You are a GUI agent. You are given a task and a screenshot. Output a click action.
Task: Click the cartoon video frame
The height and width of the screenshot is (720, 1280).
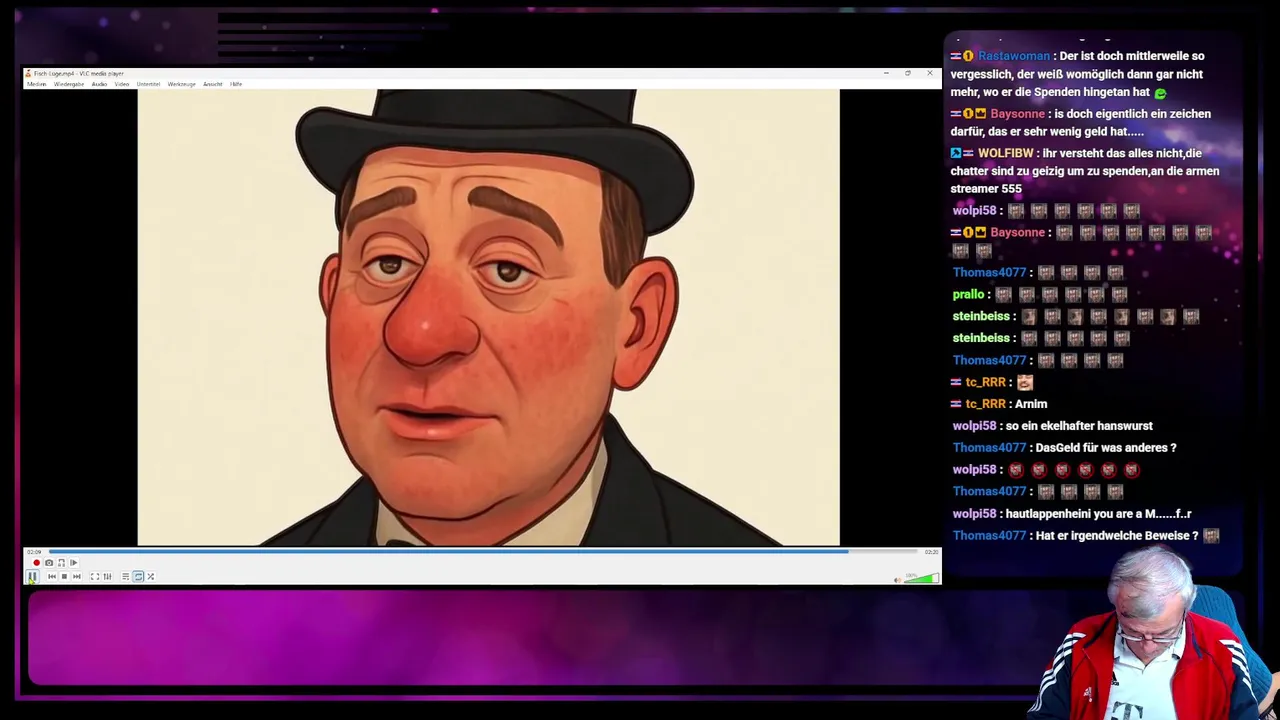(x=488, y=318)
